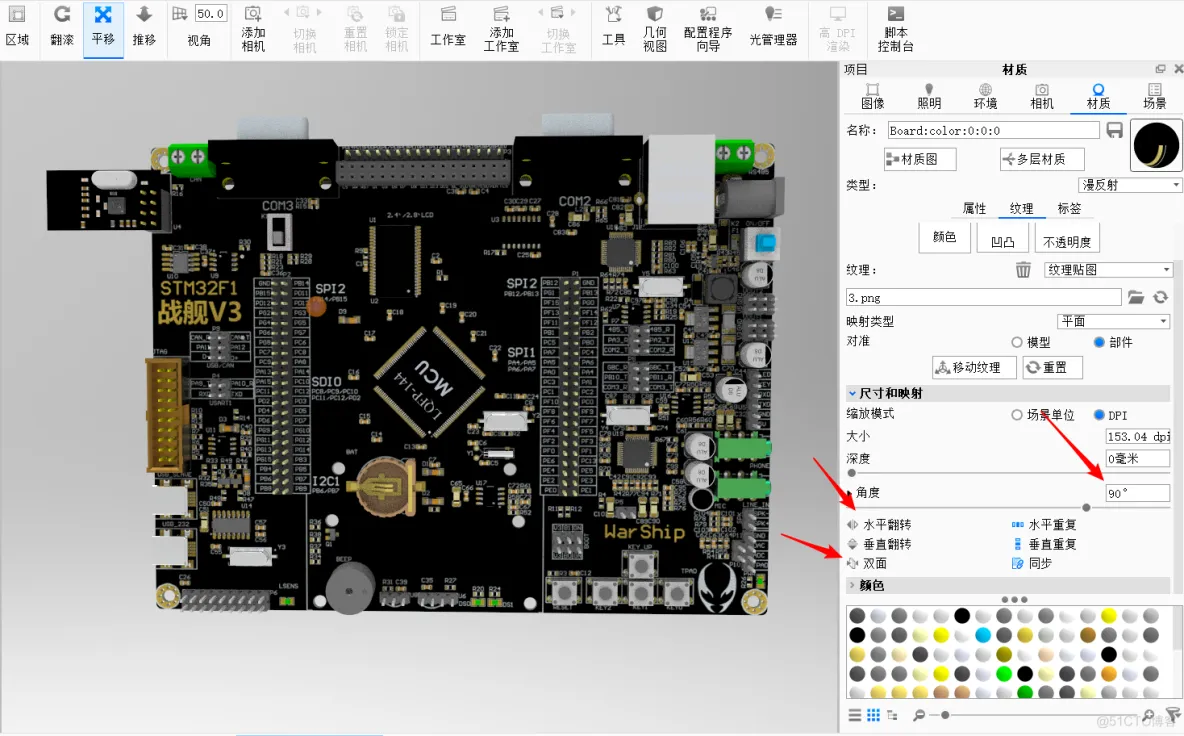Select the DPI scale mode radio

1099,414
